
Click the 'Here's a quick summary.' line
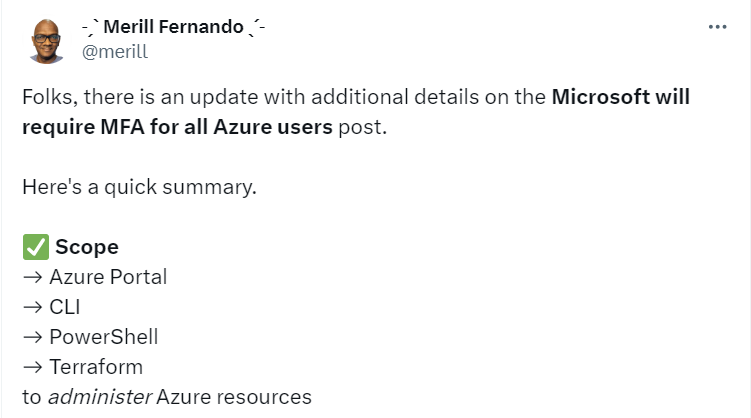(x=139, y=187)
